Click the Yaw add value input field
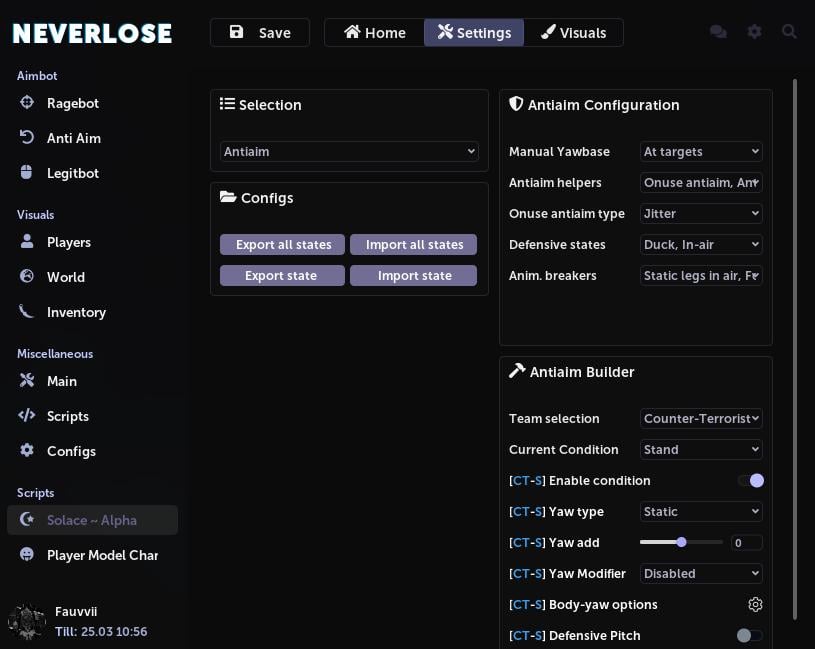 click(x=745, y=542)
